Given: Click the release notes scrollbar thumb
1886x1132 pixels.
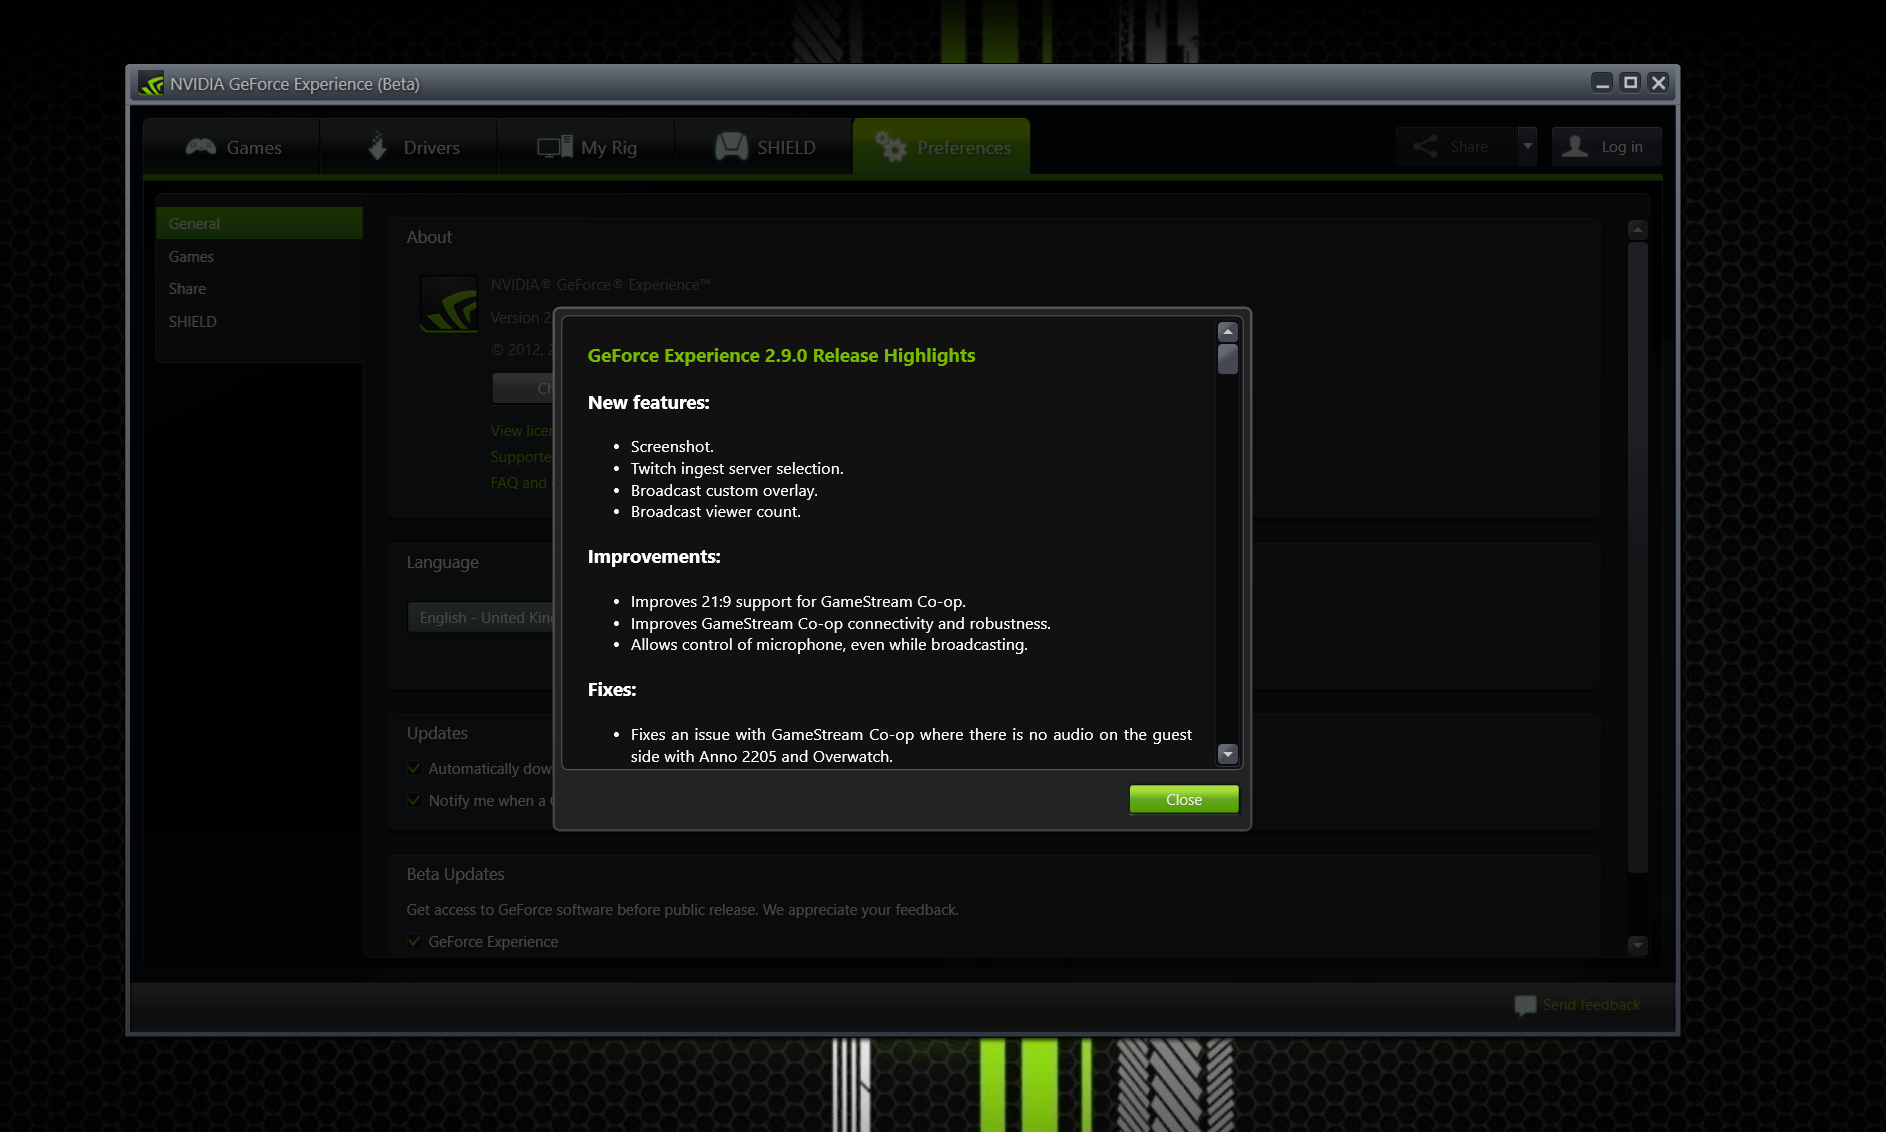Looking at the screenshot, I should pyautogui.click(x=1228, y=359).
